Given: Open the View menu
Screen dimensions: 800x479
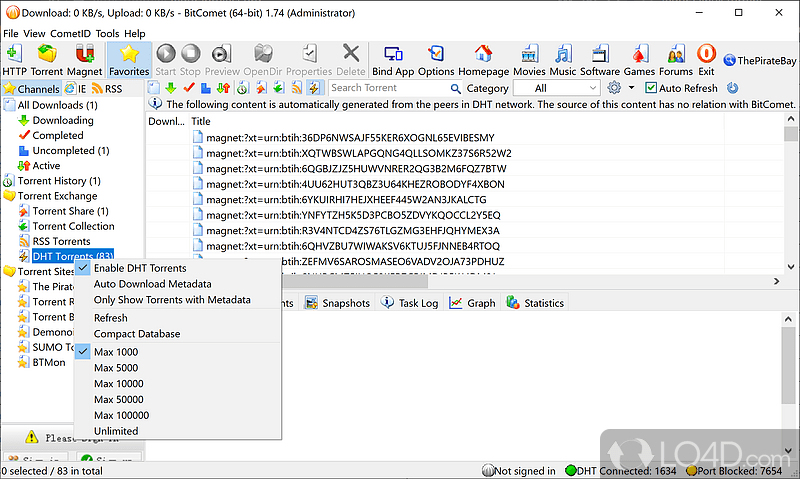Looking at the screenshot, I should (34, 34).
